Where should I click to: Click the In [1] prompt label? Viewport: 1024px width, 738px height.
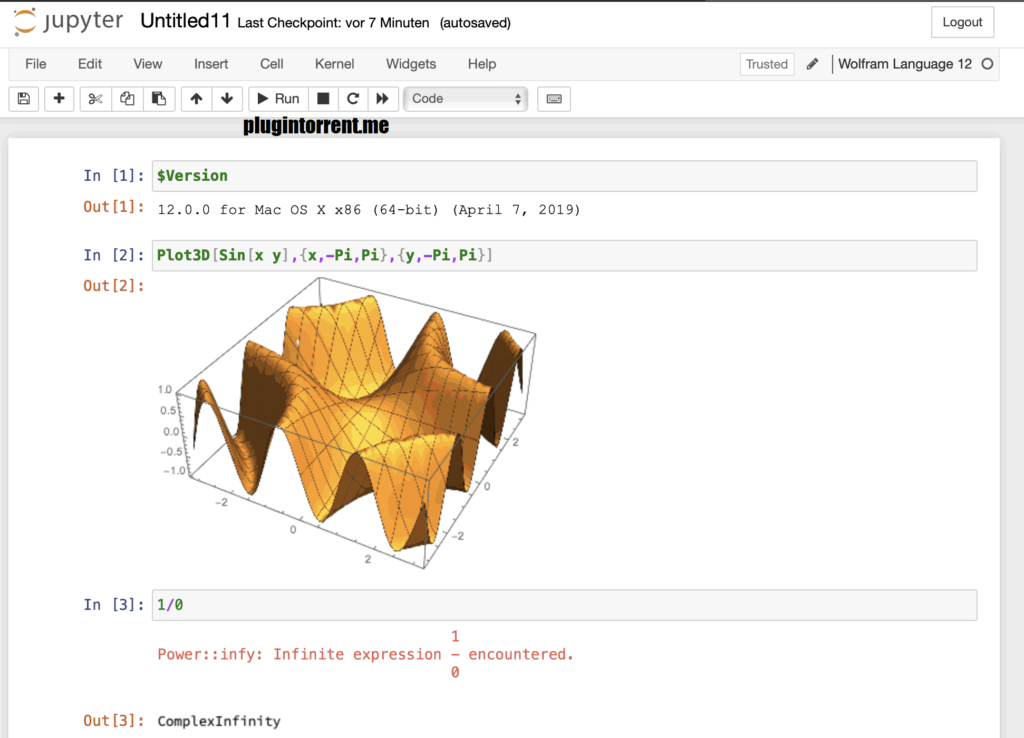(113, 176)
